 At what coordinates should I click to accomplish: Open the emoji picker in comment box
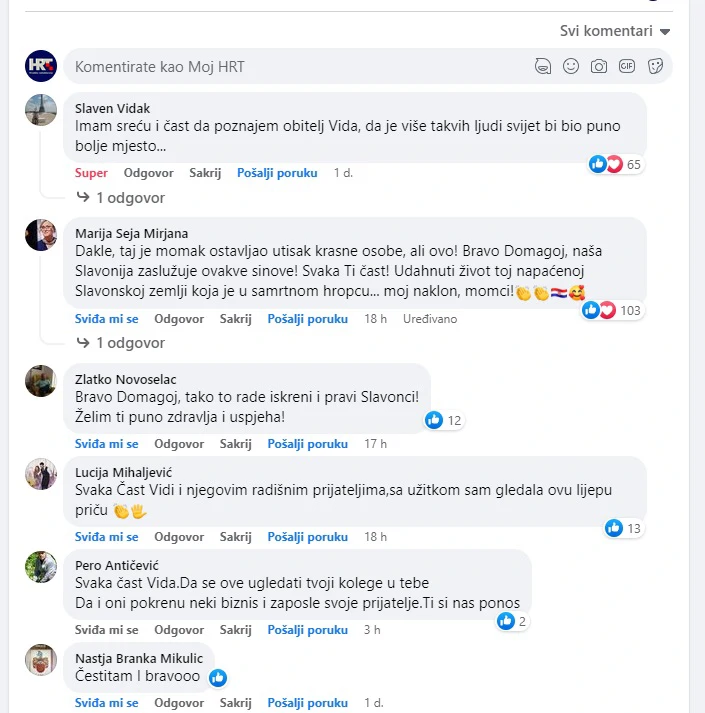(x=571, y=67)
